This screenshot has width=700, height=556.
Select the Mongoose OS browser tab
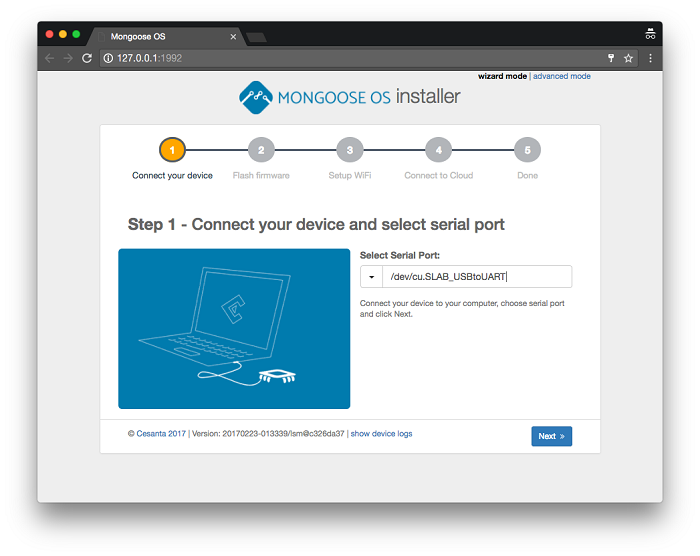coord(166,37)
